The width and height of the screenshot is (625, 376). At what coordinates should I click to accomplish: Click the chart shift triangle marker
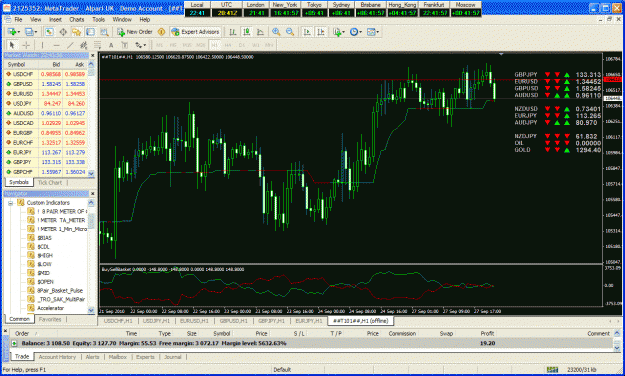tap(501, 54)
